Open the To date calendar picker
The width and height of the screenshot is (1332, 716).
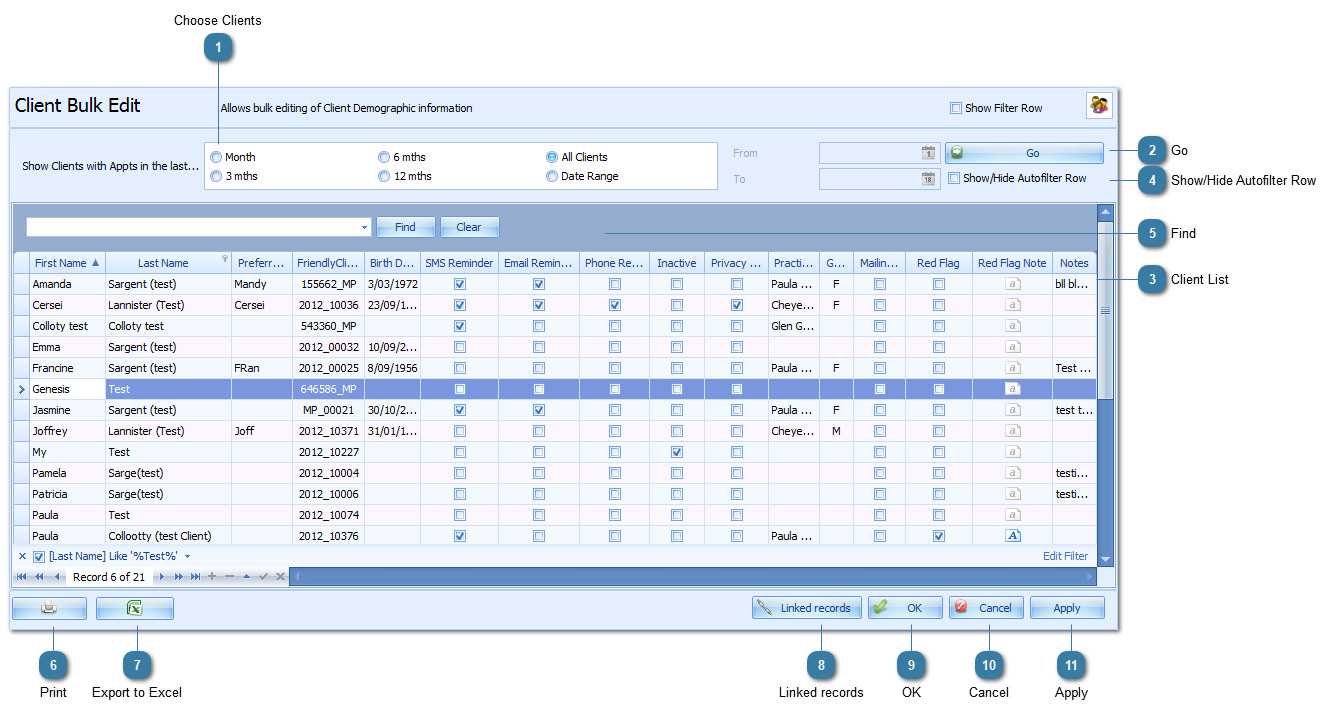coord(928,178)
